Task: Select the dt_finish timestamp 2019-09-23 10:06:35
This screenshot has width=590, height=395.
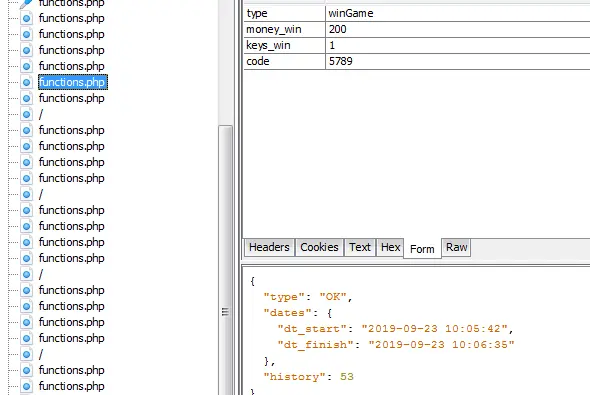Action: [x=441, y=345]
